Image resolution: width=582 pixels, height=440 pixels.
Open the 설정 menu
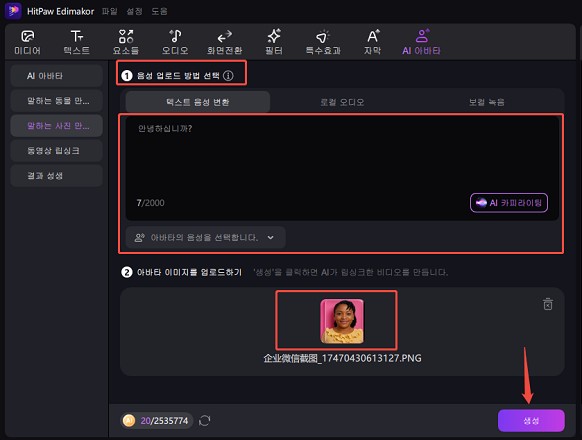[x=134, y=12]
